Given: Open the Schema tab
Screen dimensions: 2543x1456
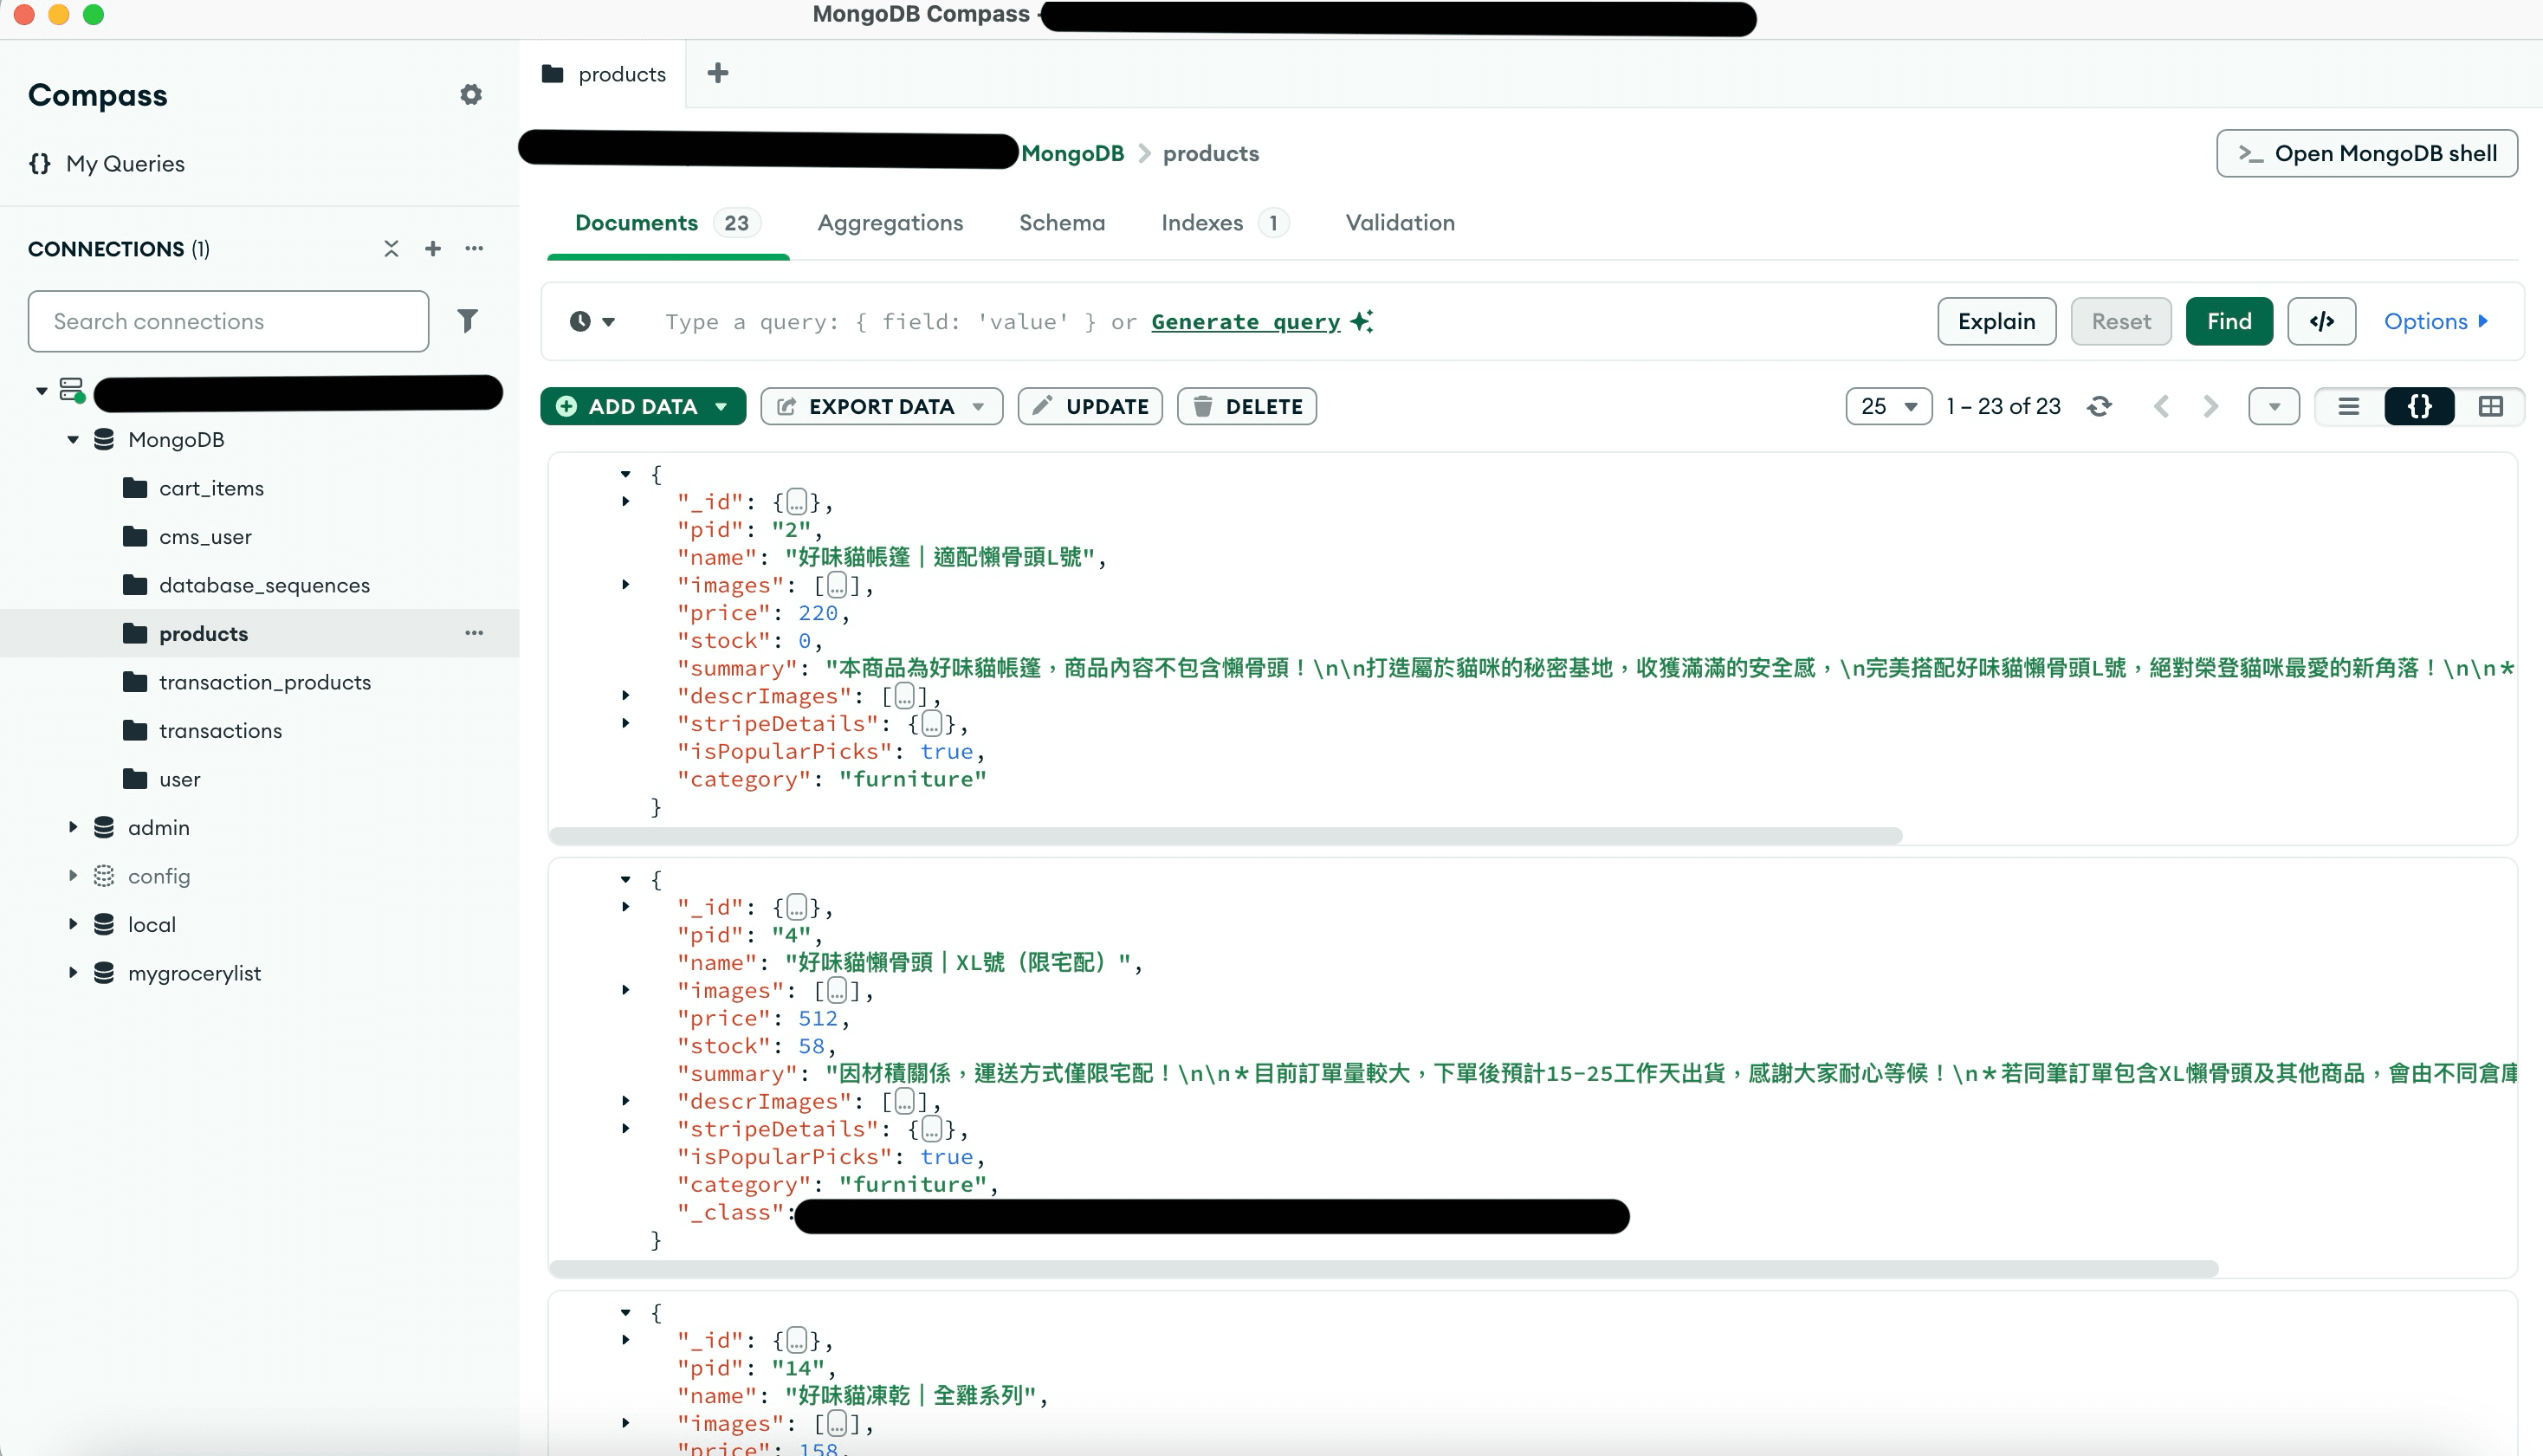Looking at the screenshot, I should (1061, 223).
